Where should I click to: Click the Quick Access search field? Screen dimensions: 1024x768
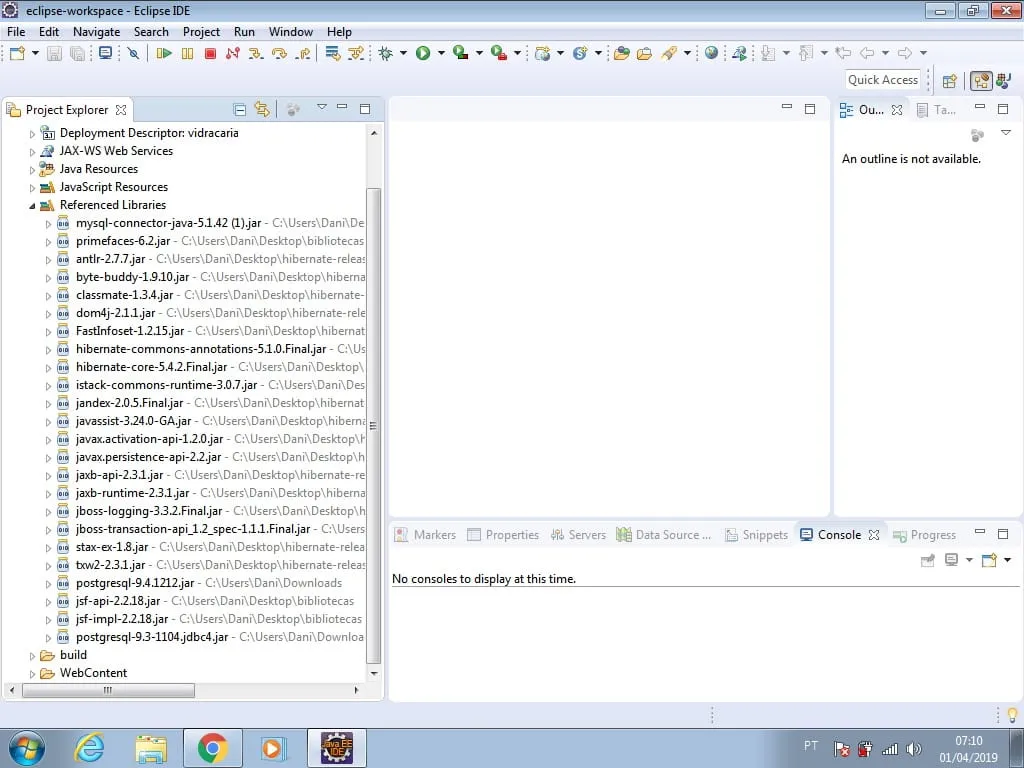coord(882,80)
